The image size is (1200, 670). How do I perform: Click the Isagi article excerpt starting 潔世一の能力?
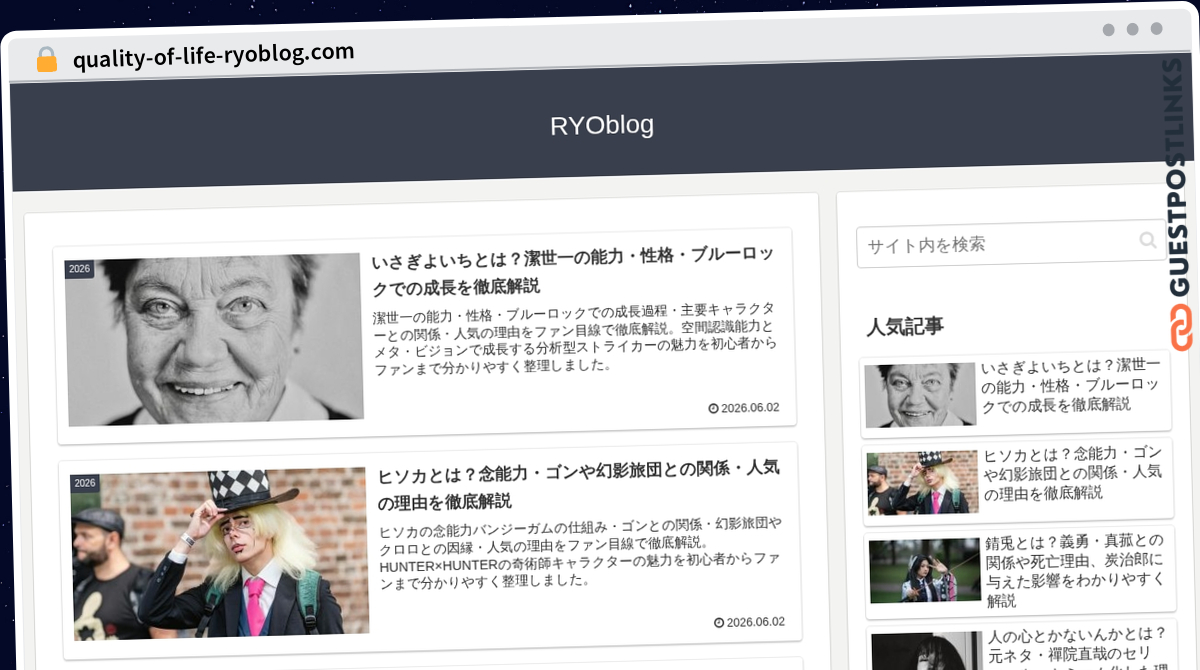(575, 337)
